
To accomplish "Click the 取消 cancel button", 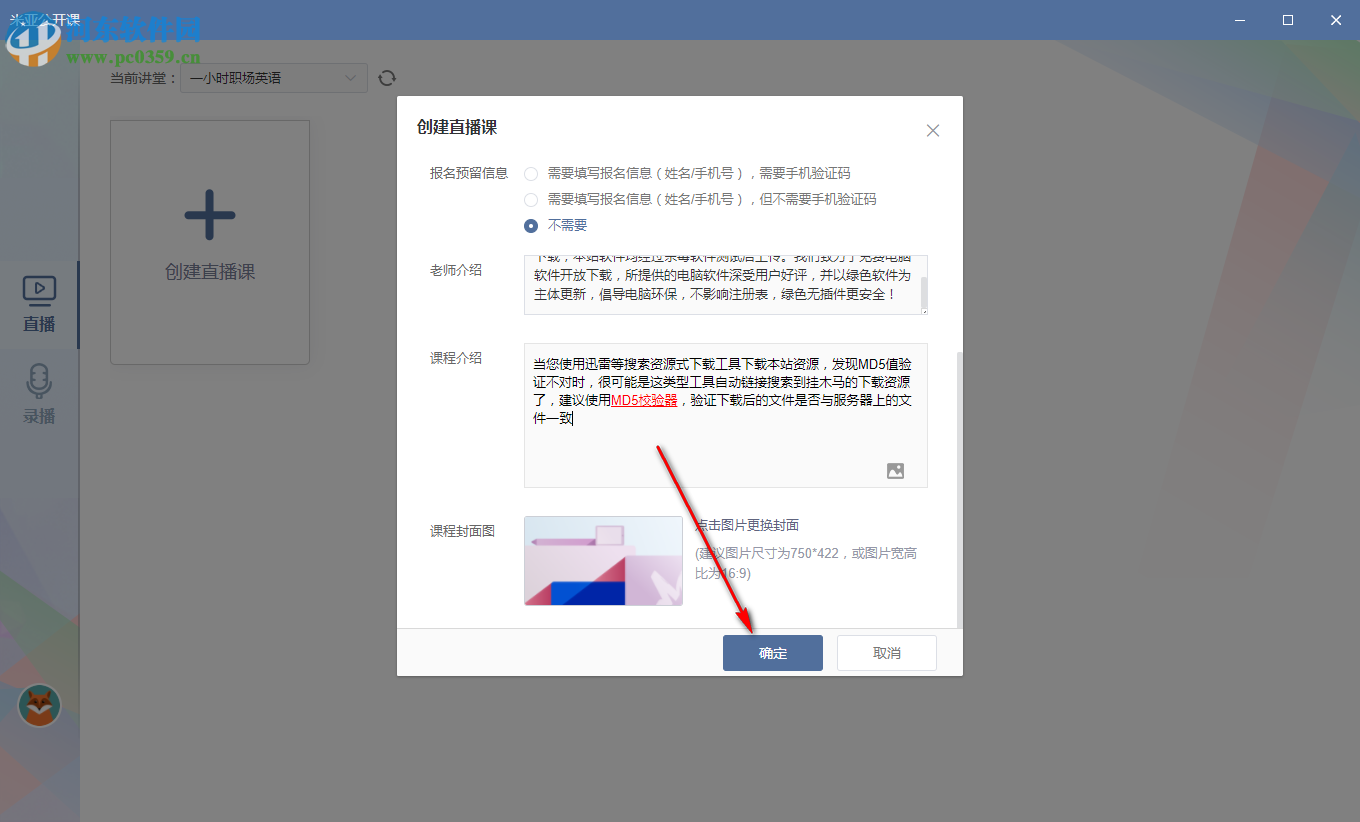I will click(886, 652).
